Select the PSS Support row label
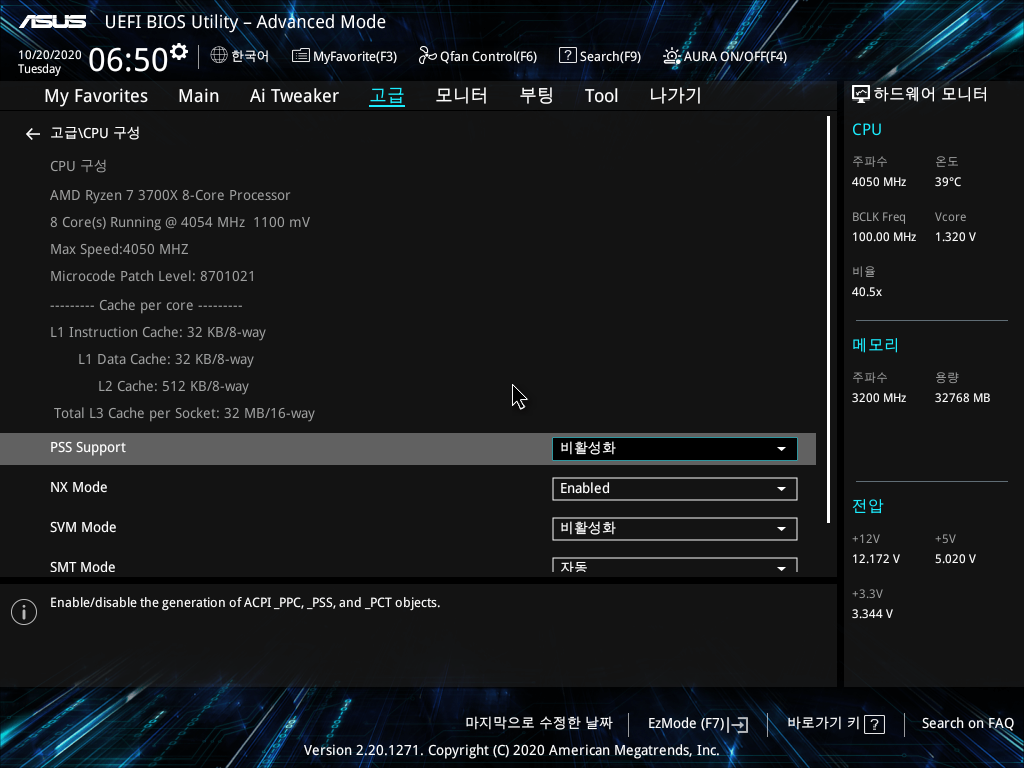Image resolution: width=1024 pixels, height=768 pixels. [88, 447]
